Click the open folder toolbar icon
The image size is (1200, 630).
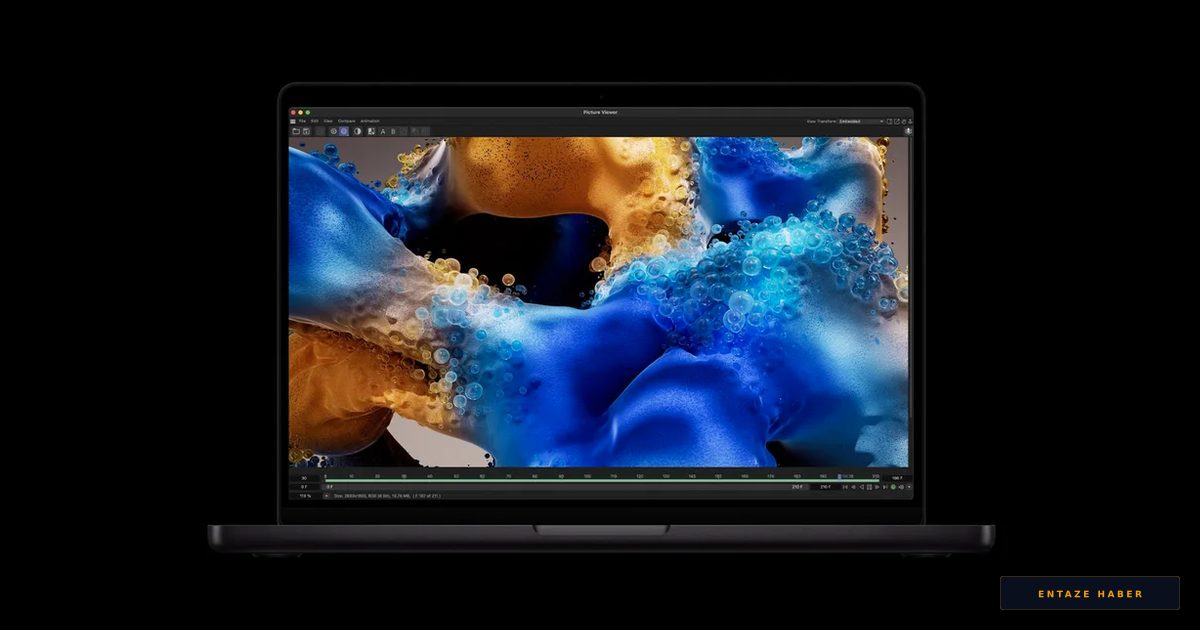coord(296,131)
